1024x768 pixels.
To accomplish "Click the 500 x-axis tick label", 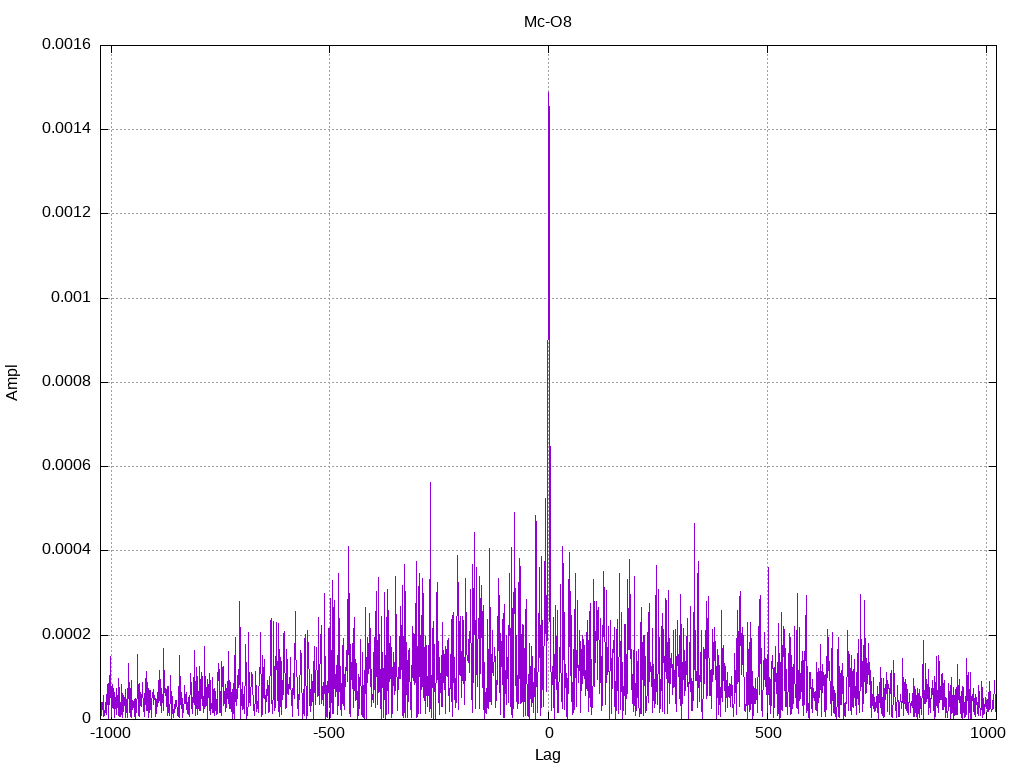I will click(767, 733).
